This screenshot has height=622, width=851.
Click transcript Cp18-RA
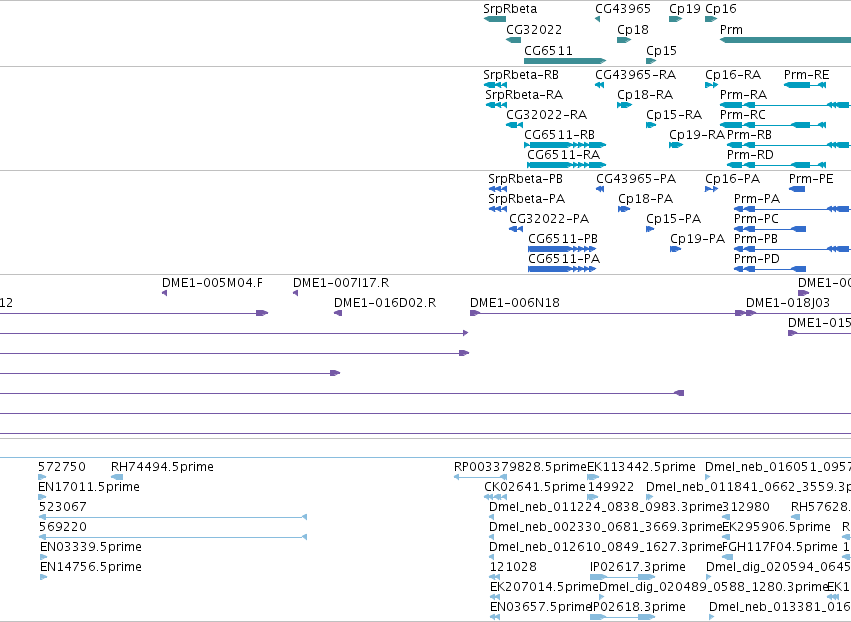pyautogui.click(x=624, y=105)
